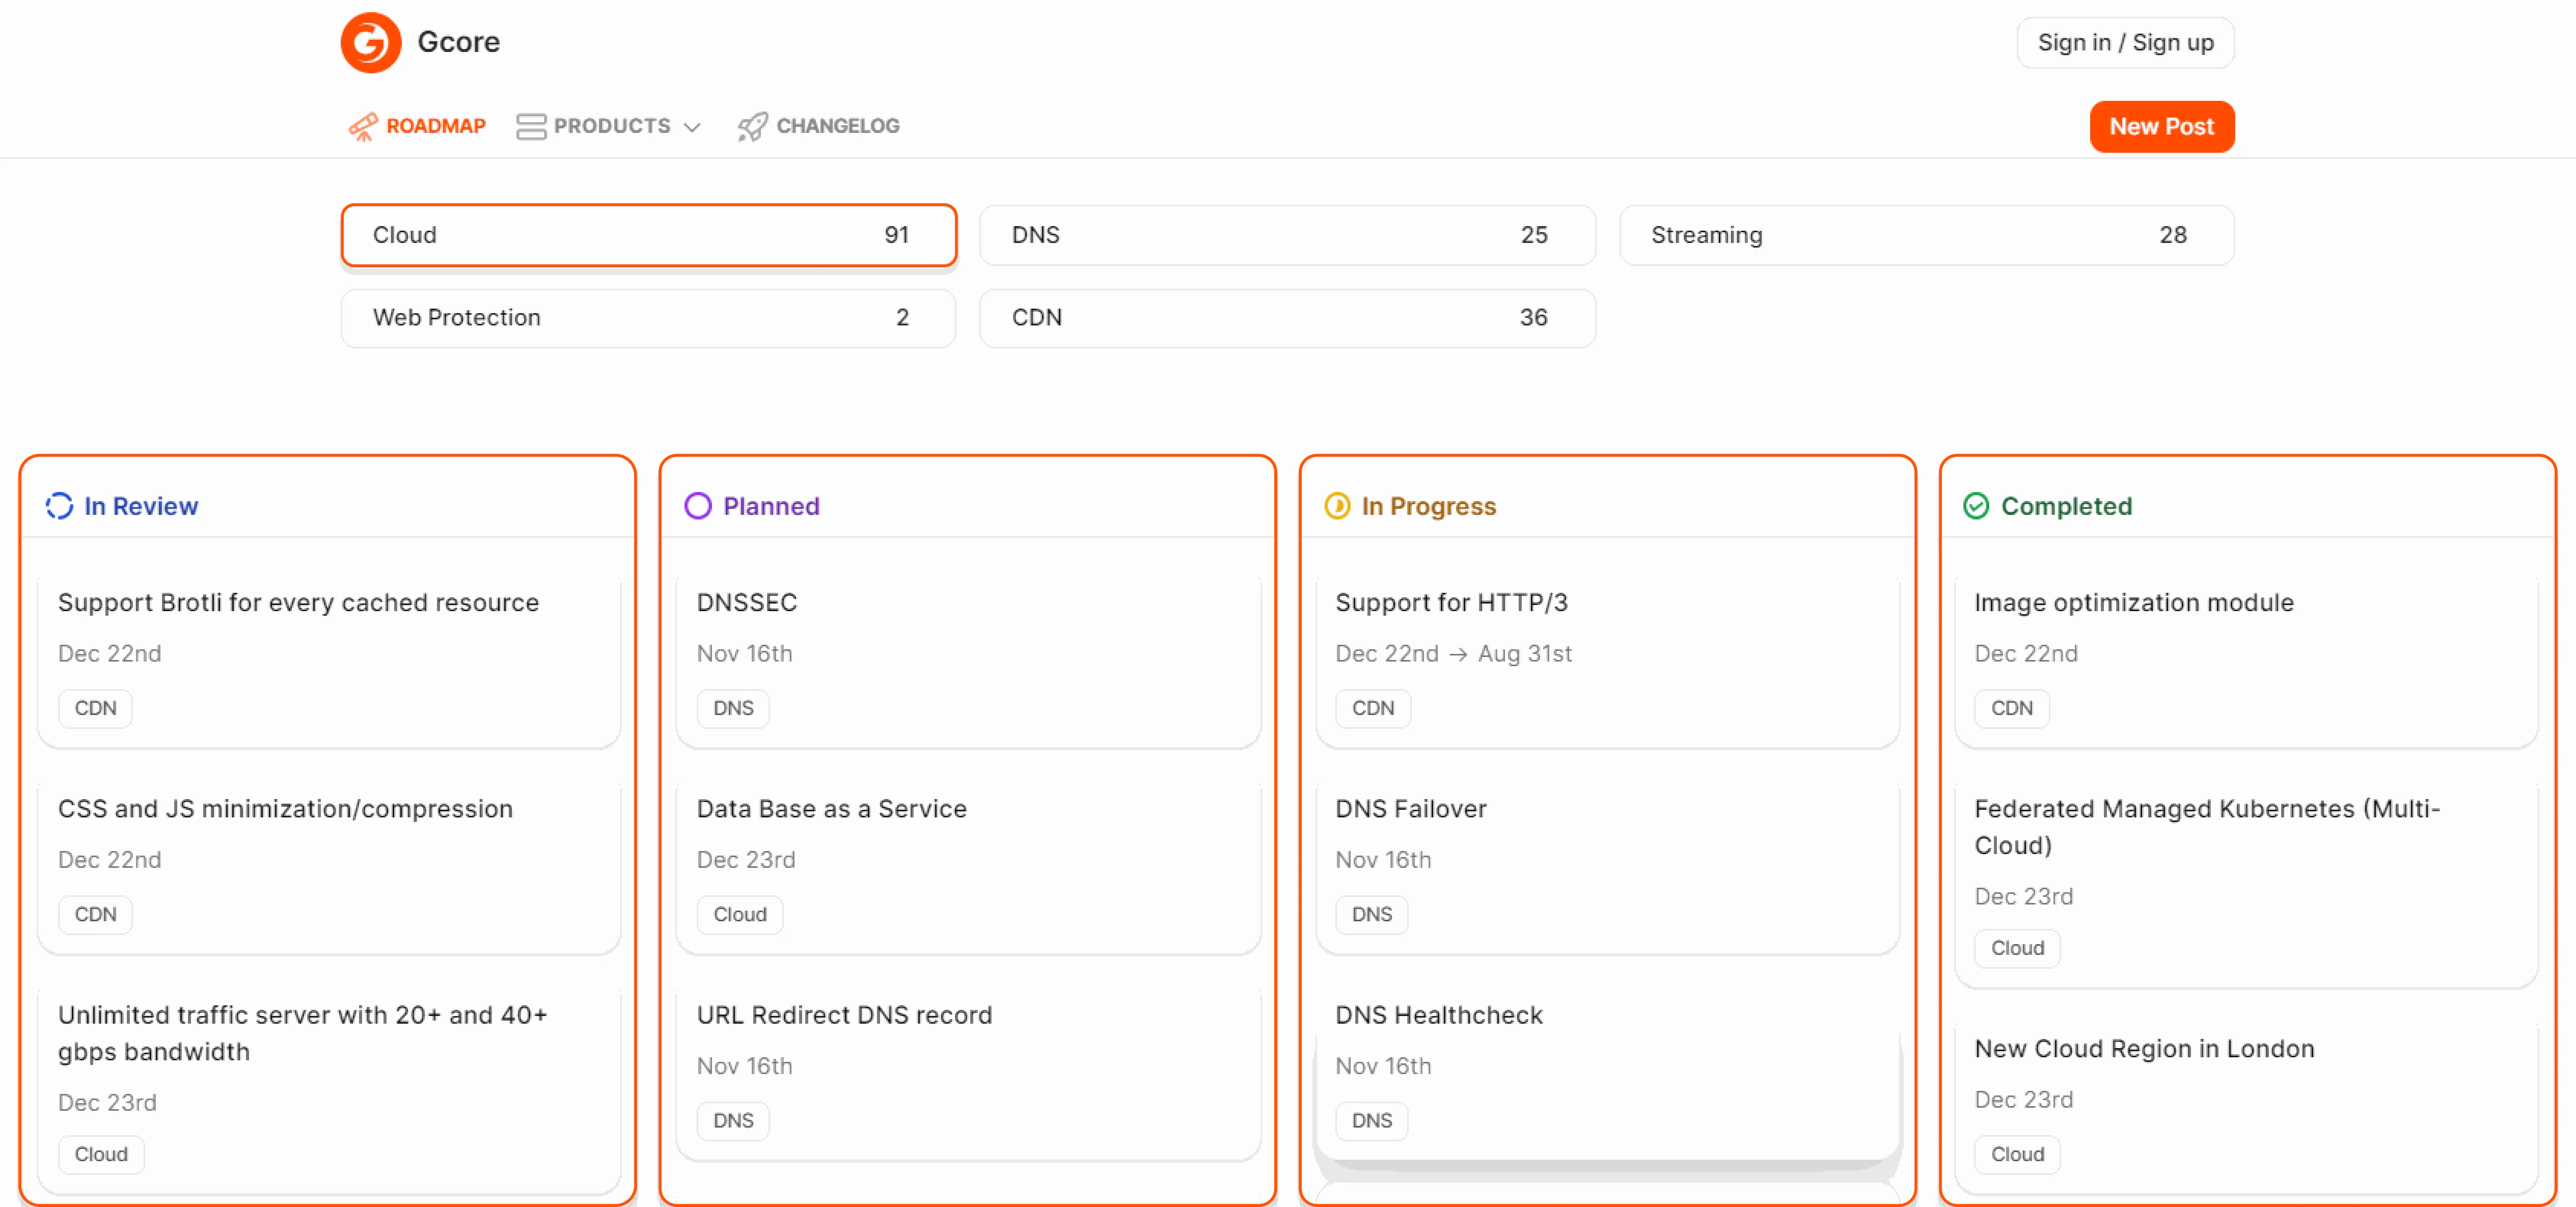Click the In Review status icon

pyautogui.click(x=59, y=506)
